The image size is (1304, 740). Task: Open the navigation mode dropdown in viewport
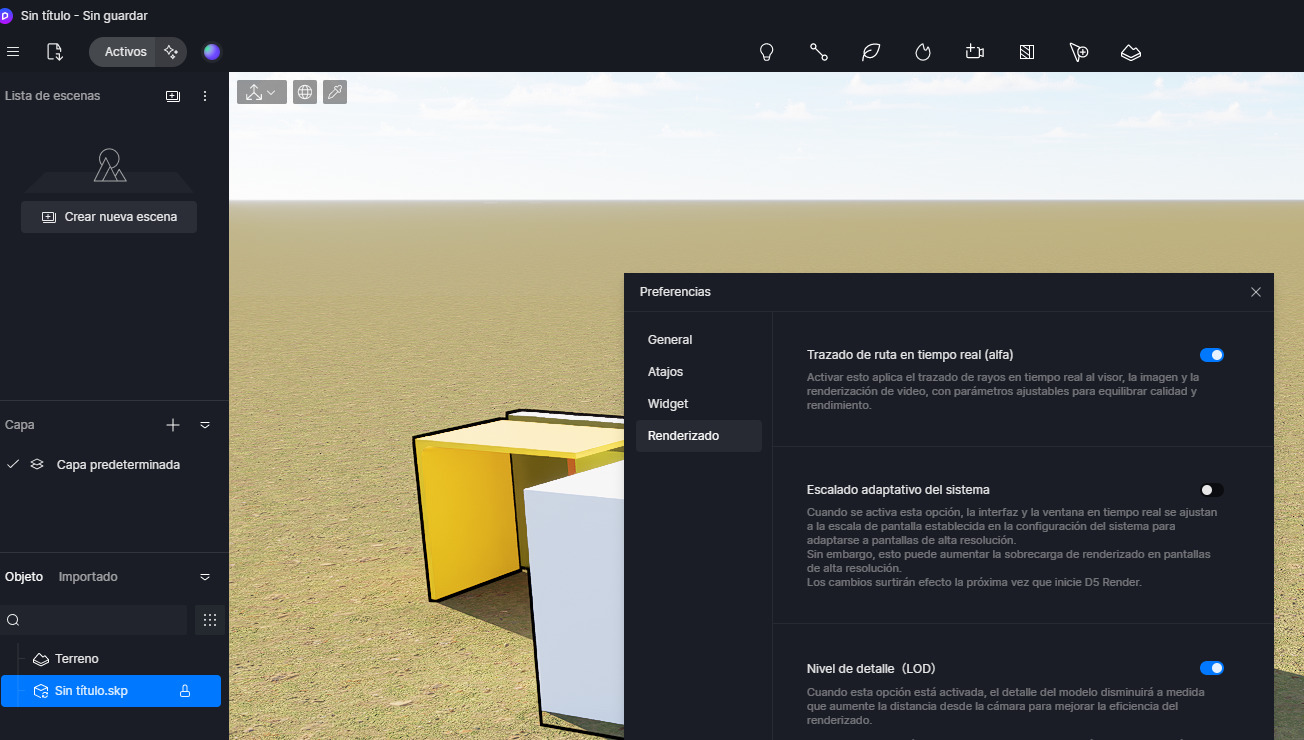coord(262,92)
